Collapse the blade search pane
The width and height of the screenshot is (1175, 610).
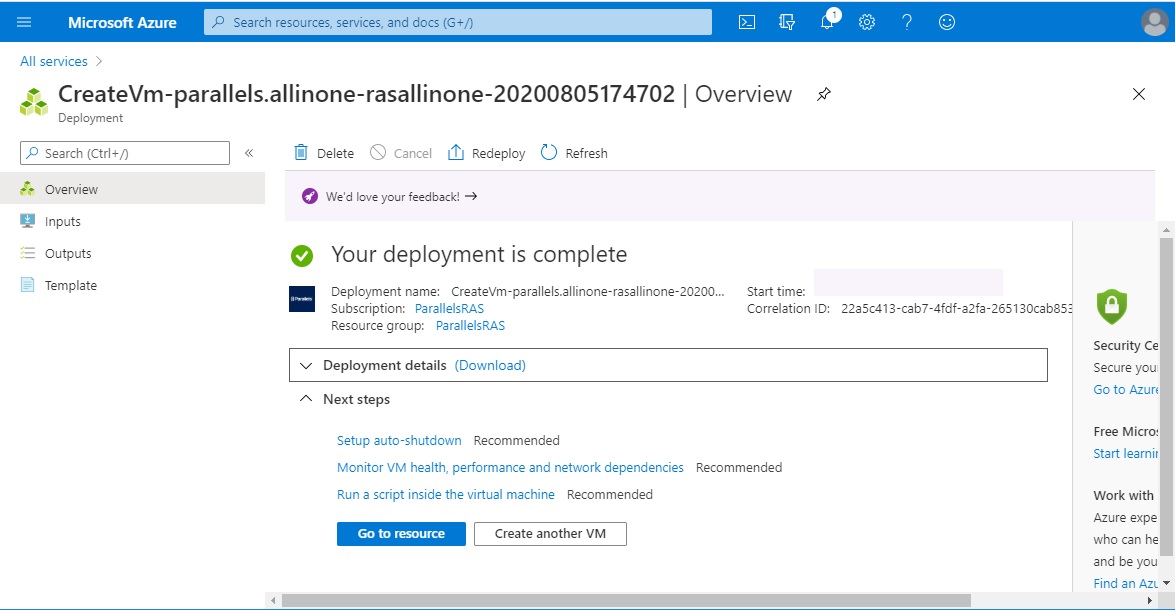coord(248,152)
